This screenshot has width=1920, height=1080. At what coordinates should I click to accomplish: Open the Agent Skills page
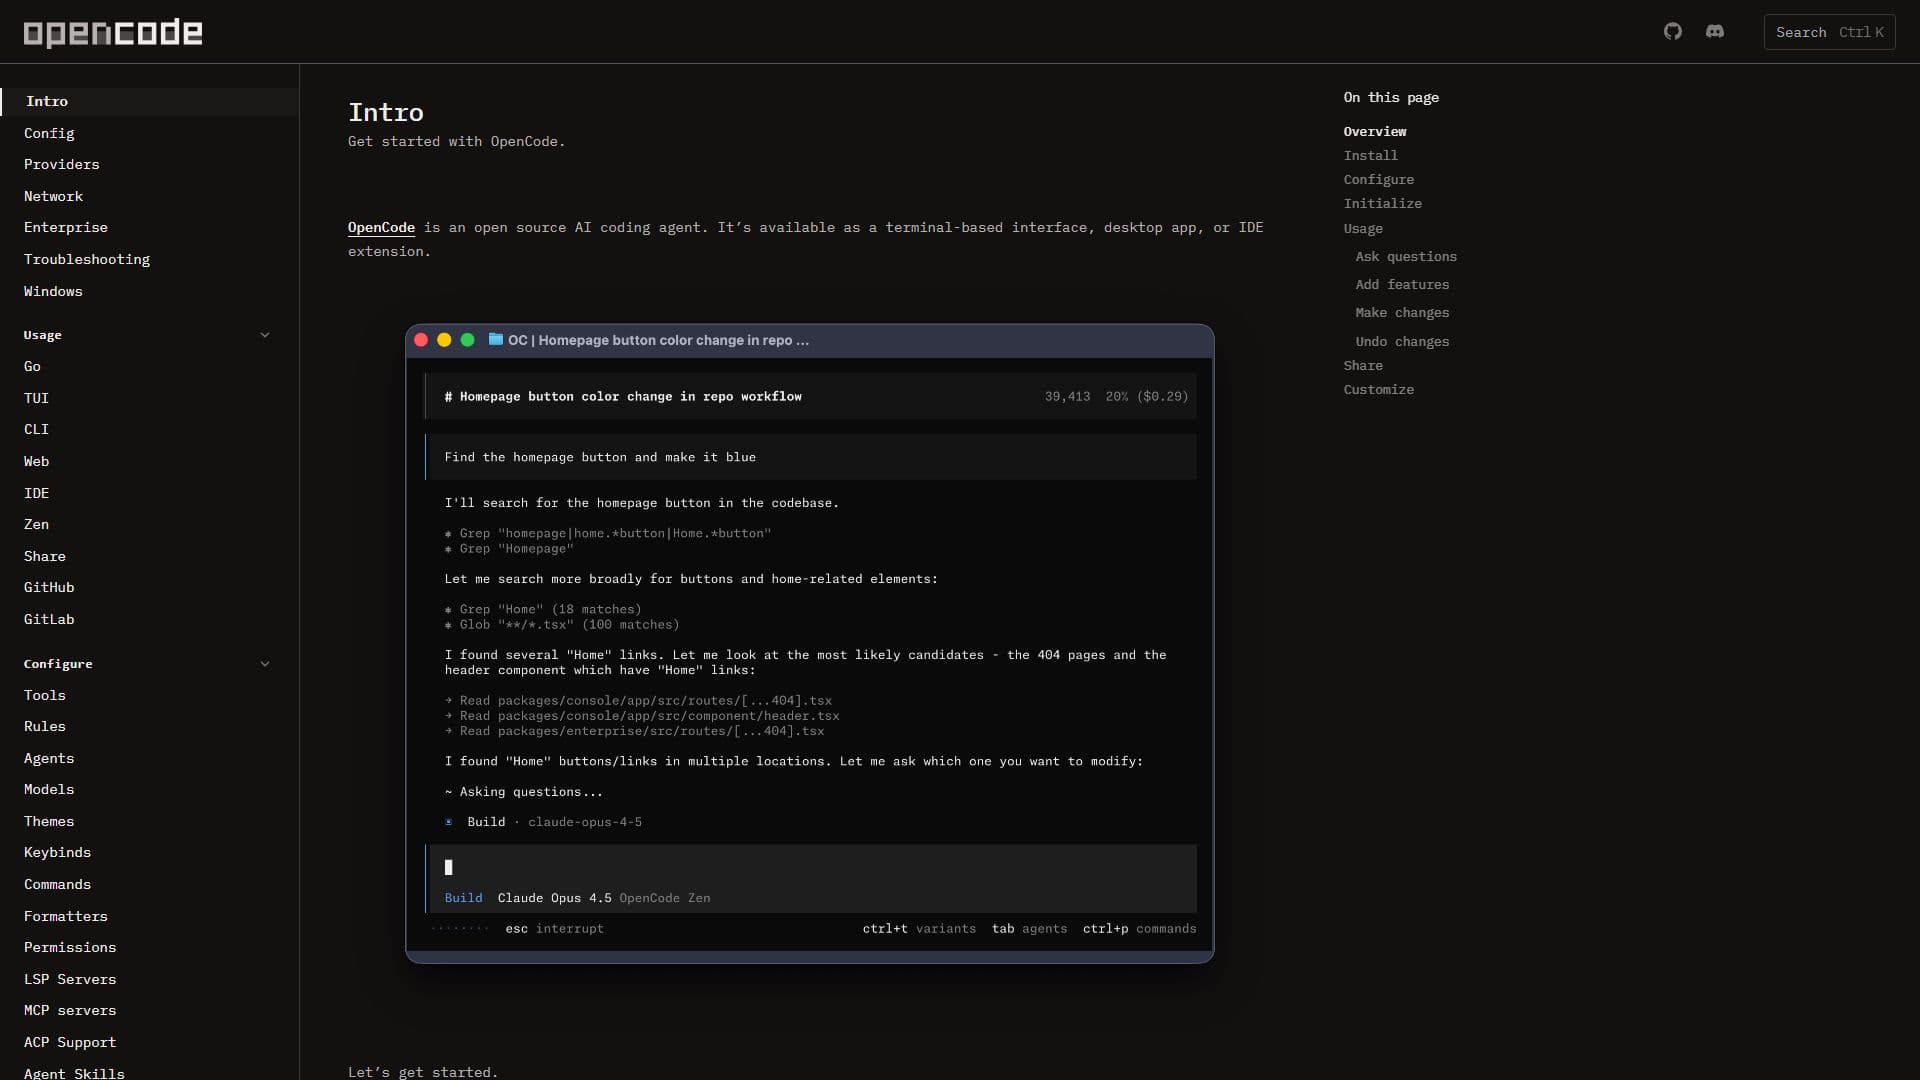click(74, 1072)
